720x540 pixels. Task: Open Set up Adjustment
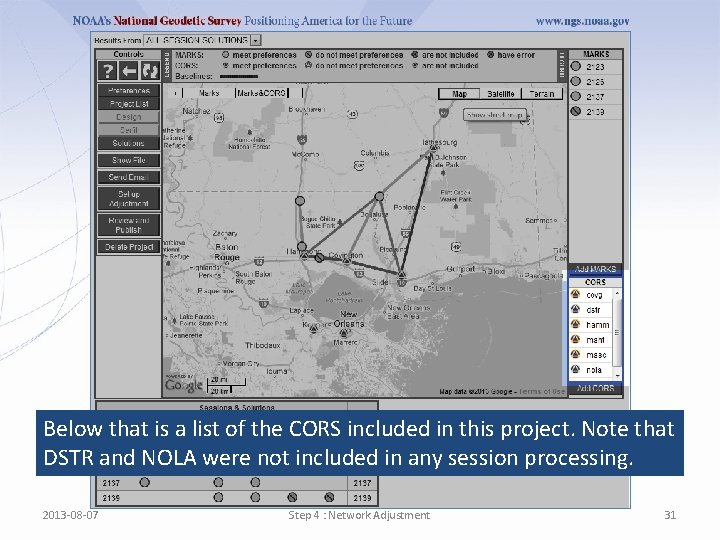point(129,198)
